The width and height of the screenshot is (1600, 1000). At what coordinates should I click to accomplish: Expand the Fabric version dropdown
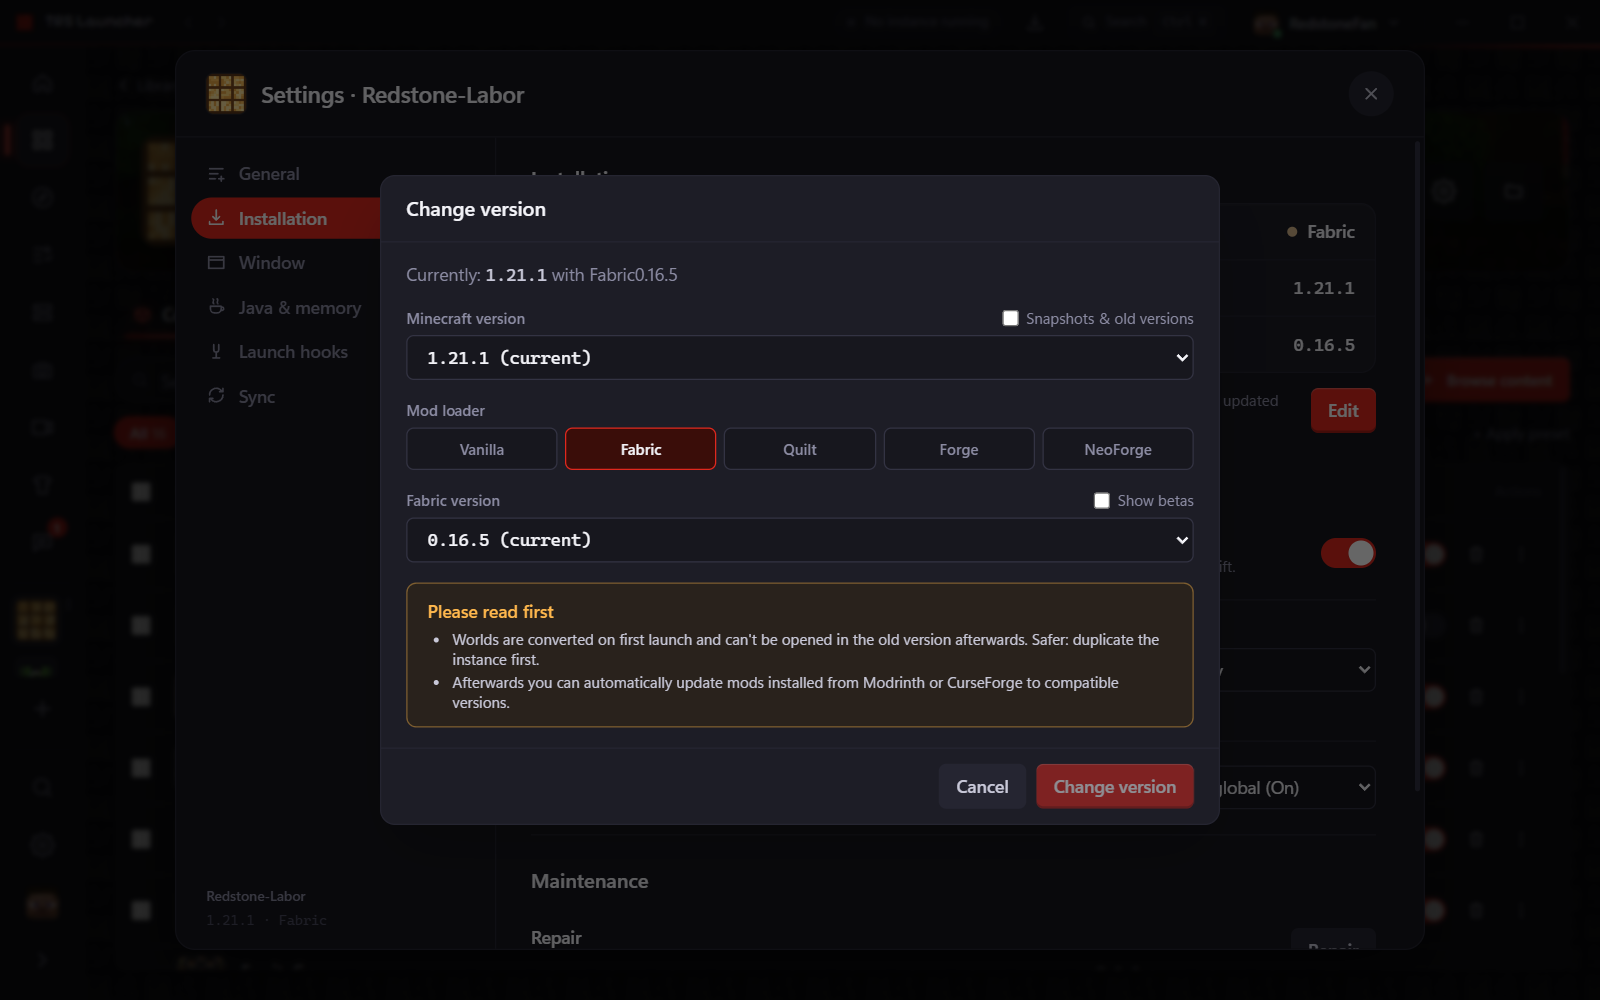click(x=799, y=540)
